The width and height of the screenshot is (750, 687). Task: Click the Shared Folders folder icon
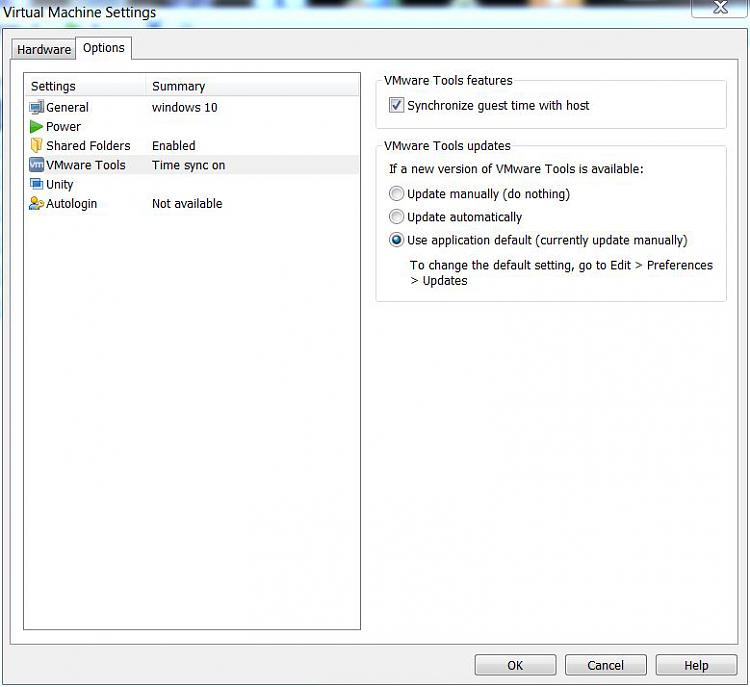[36, 145]
